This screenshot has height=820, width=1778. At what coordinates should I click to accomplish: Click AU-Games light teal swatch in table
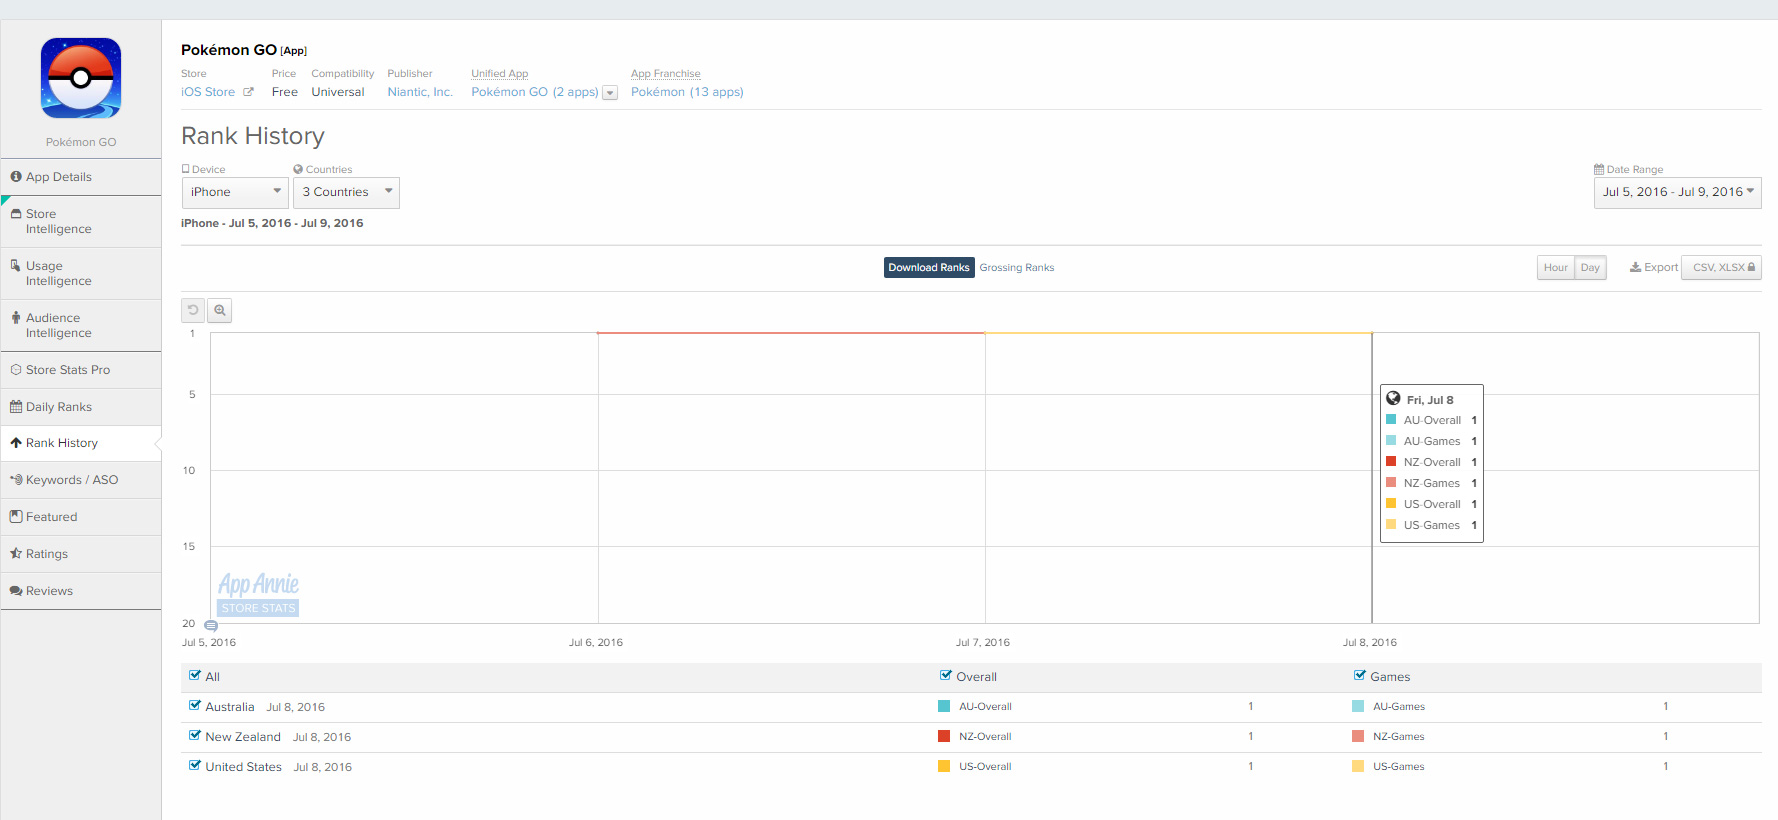pos(1358,706)
